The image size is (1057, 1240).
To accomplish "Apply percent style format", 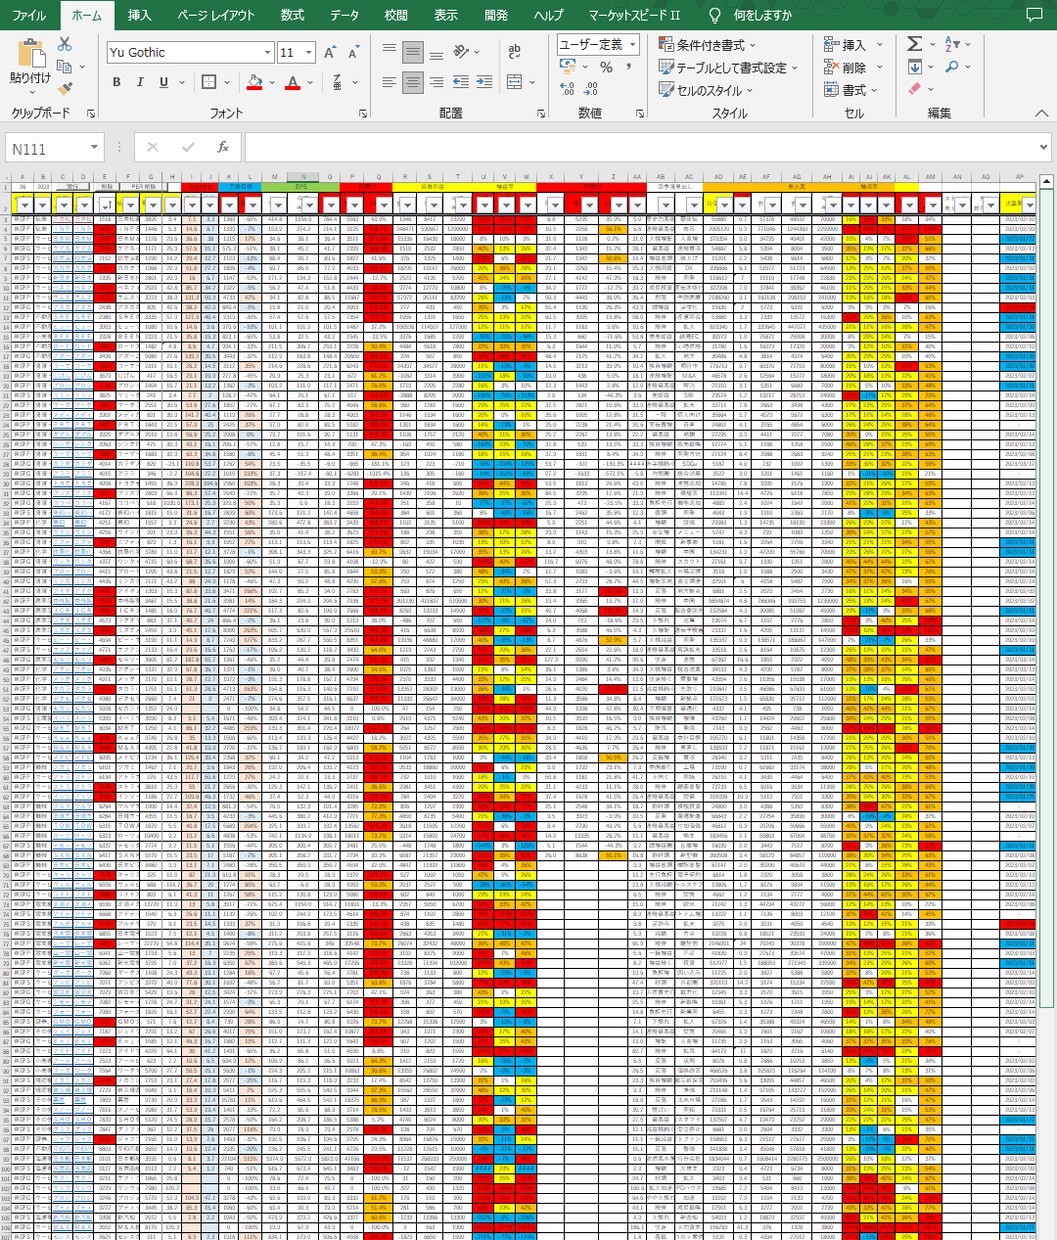I will pos(606,67).
